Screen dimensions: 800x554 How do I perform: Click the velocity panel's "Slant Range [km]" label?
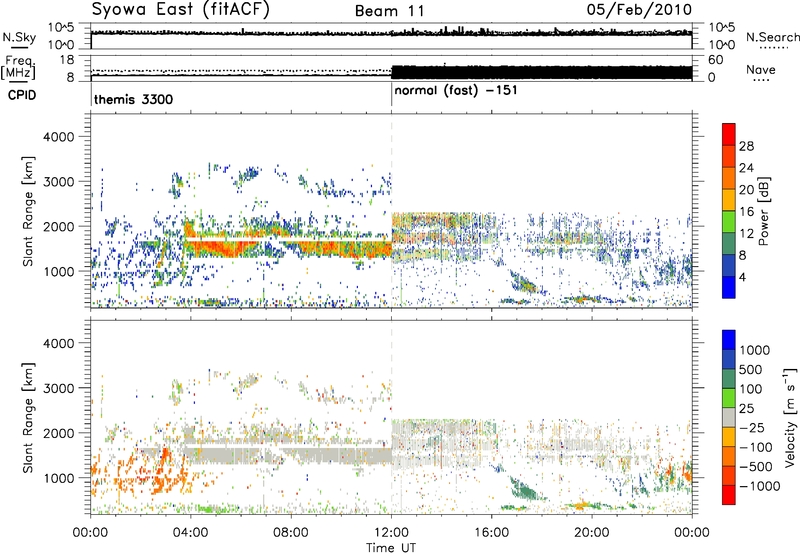coord(28,417)
